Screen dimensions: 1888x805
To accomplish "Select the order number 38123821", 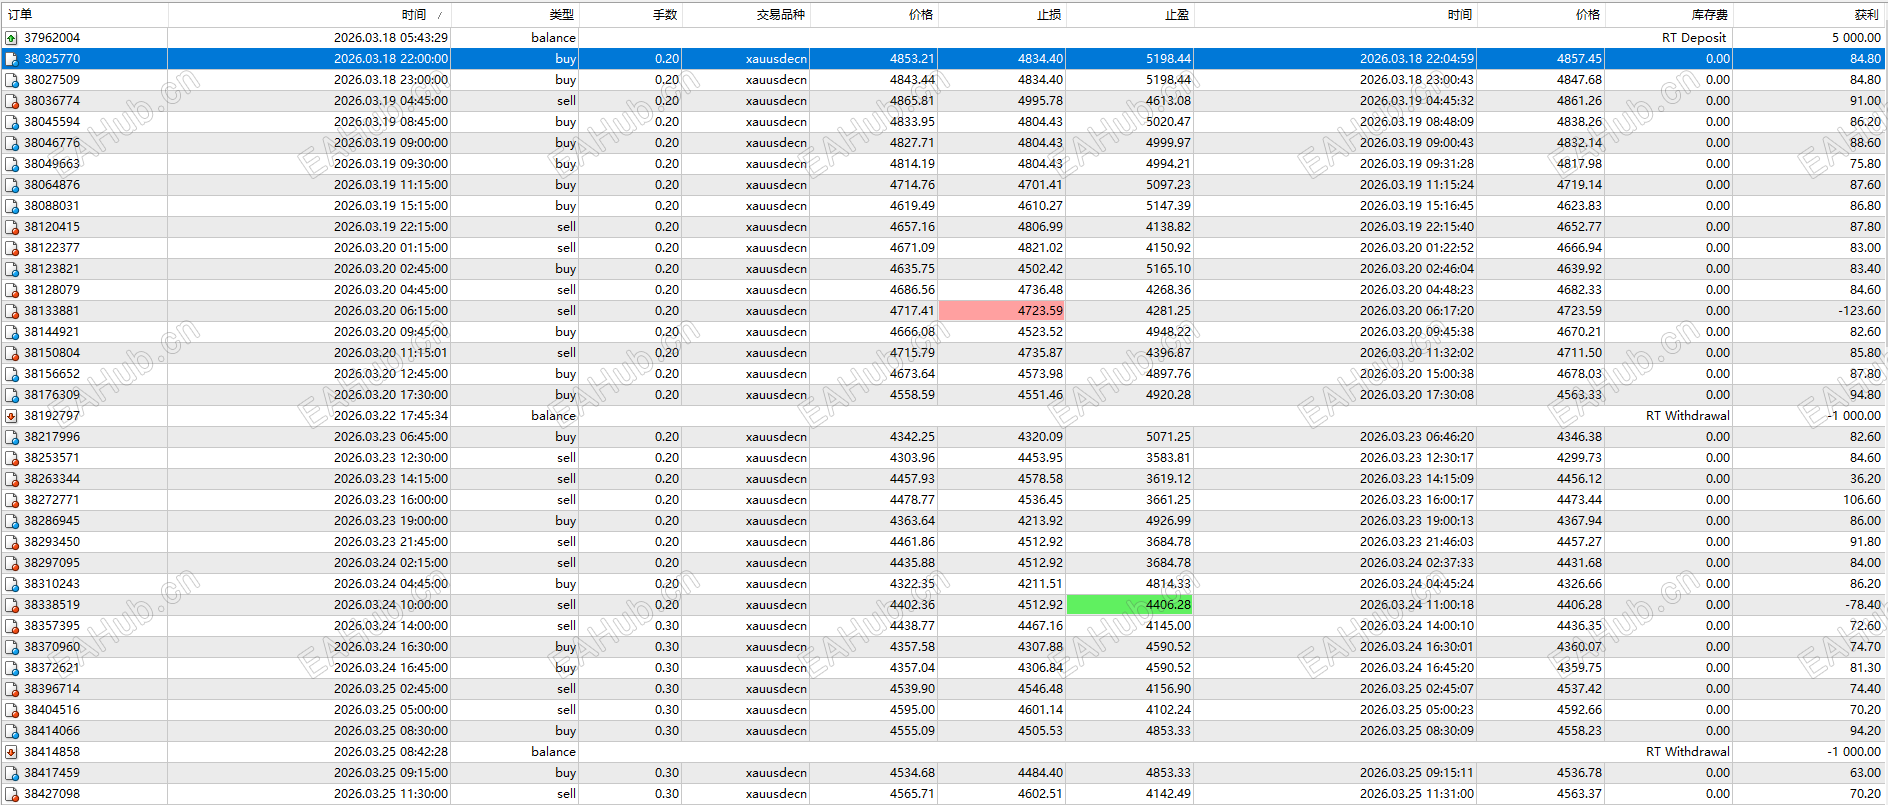I will 52,269.
